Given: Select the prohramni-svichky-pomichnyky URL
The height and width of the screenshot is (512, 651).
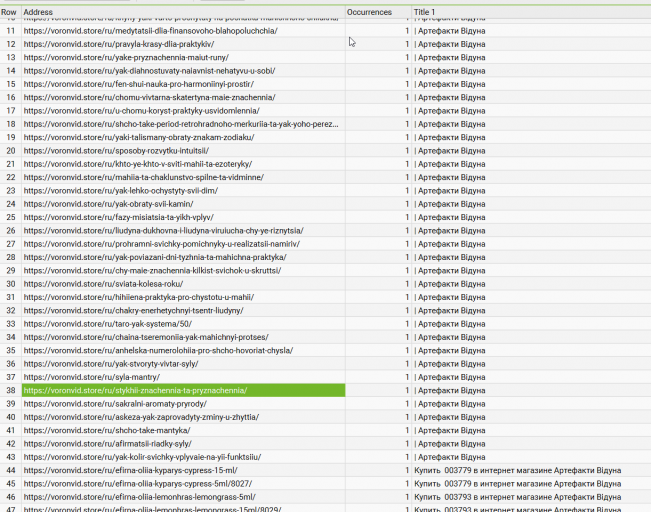Looking at the screenshot, I should pyautogui.click(x=162, y=244).
